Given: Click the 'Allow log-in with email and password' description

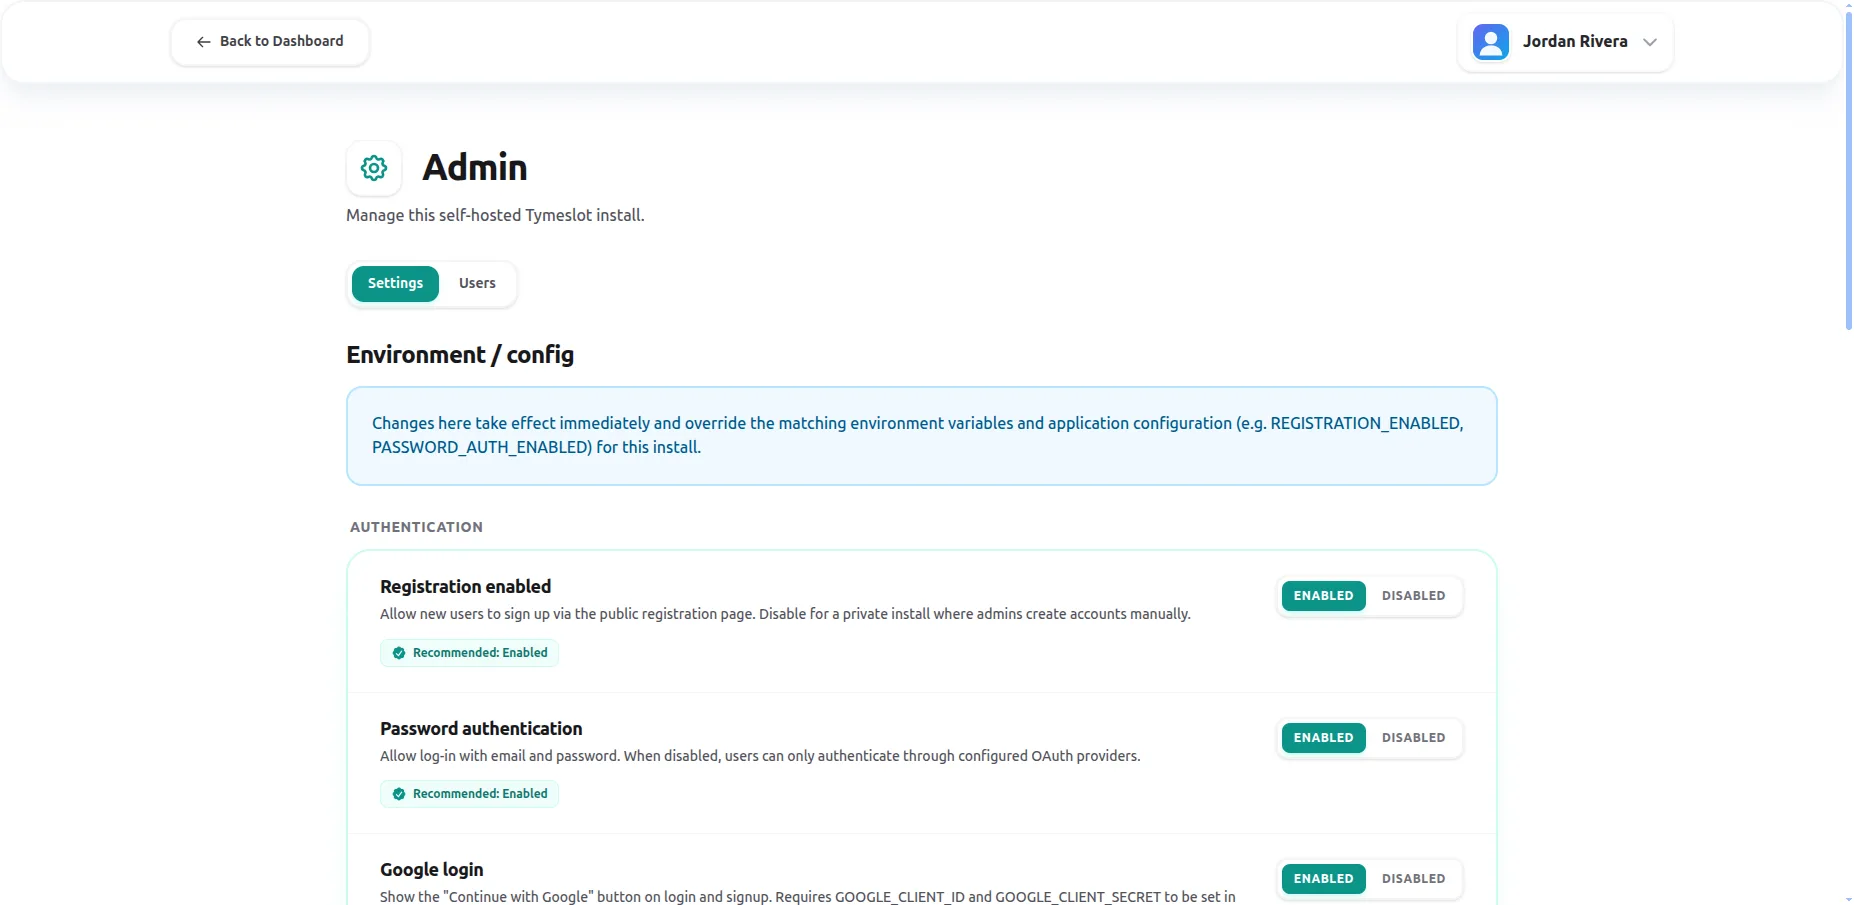Looking at the screenshot, I should click(760, 756).
